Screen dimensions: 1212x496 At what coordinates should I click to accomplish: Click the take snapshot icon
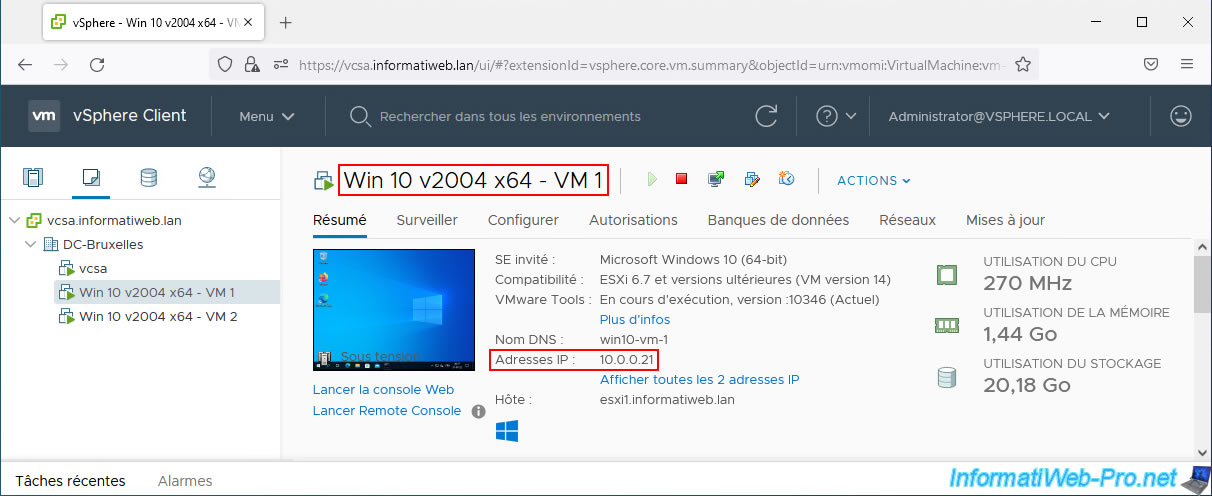[786, 180]
